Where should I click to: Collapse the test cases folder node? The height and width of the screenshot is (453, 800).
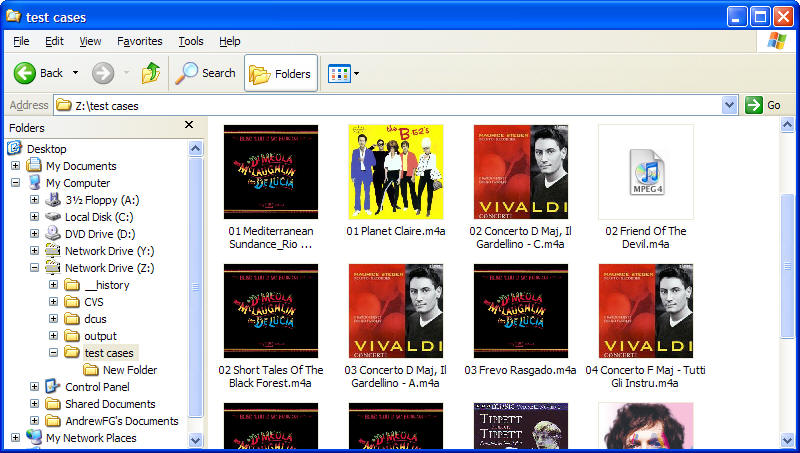pos(53,353)
